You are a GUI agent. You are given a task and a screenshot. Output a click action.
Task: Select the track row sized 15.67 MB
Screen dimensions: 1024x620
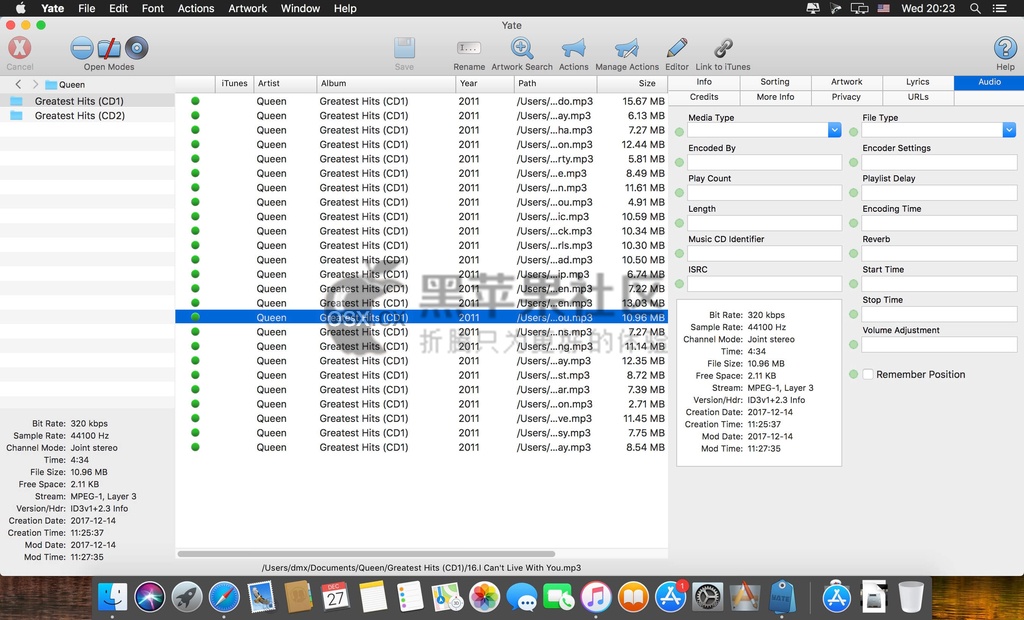[x=421, y=101]
